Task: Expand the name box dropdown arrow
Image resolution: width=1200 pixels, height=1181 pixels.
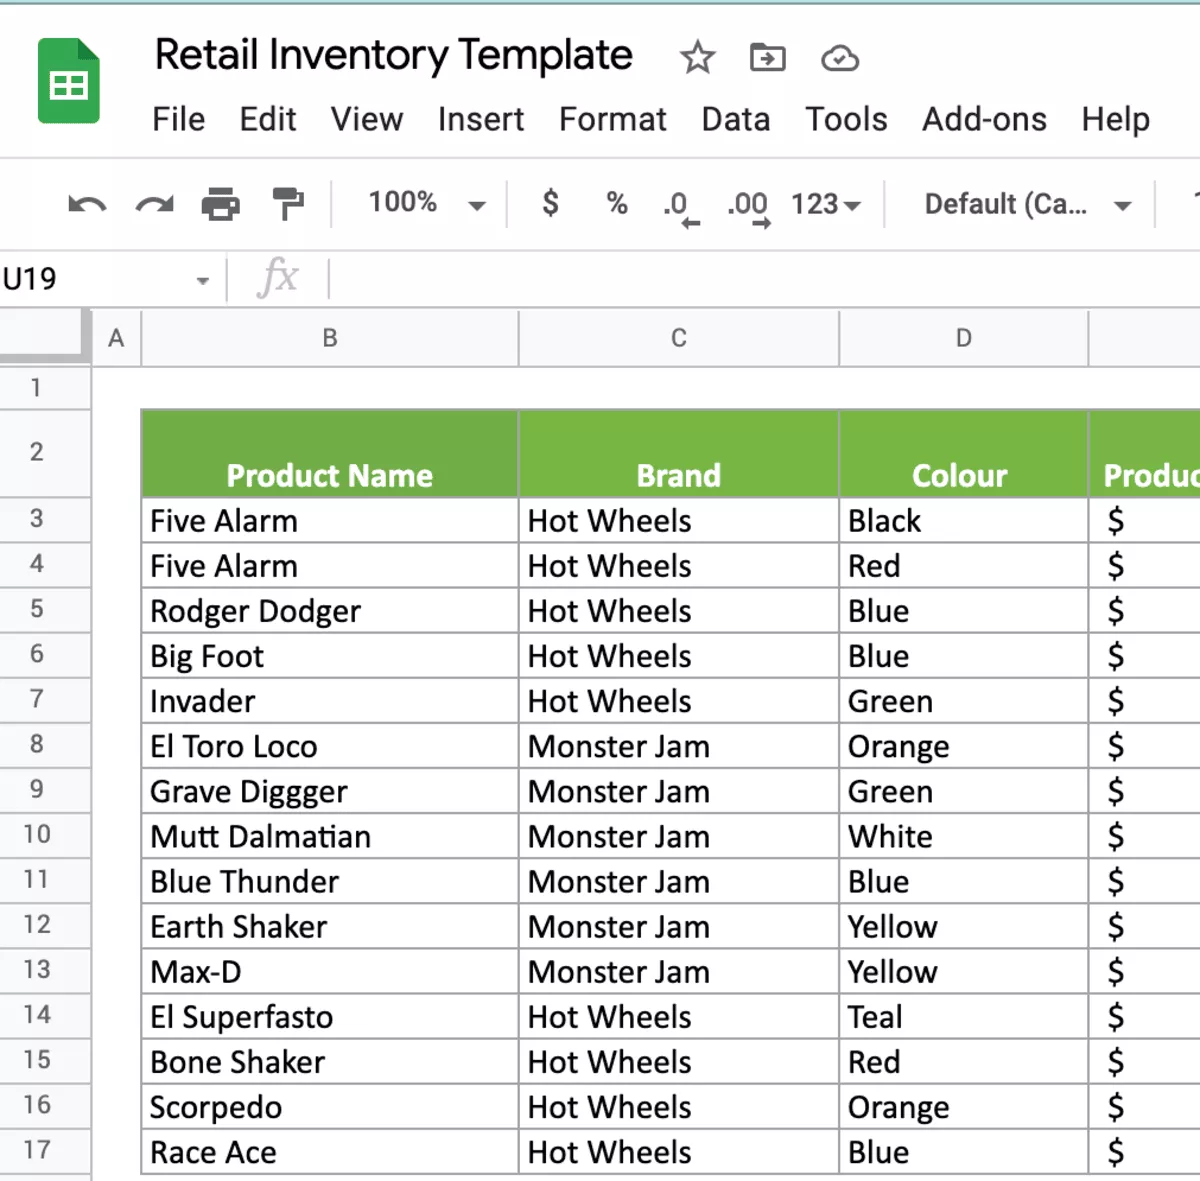Action: pyautogui.click(x=203, y=280)
